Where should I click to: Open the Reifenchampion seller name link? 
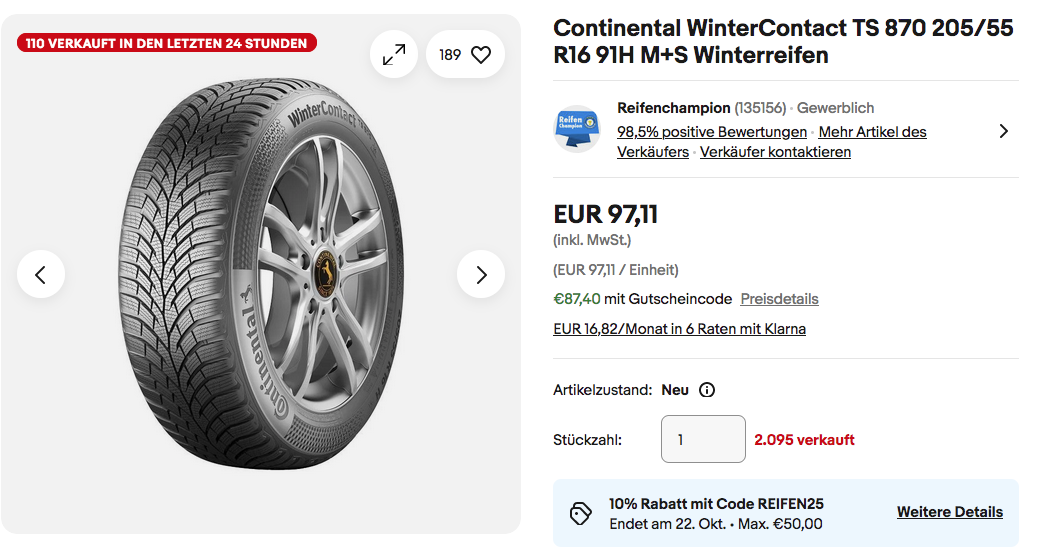(673, 108)
